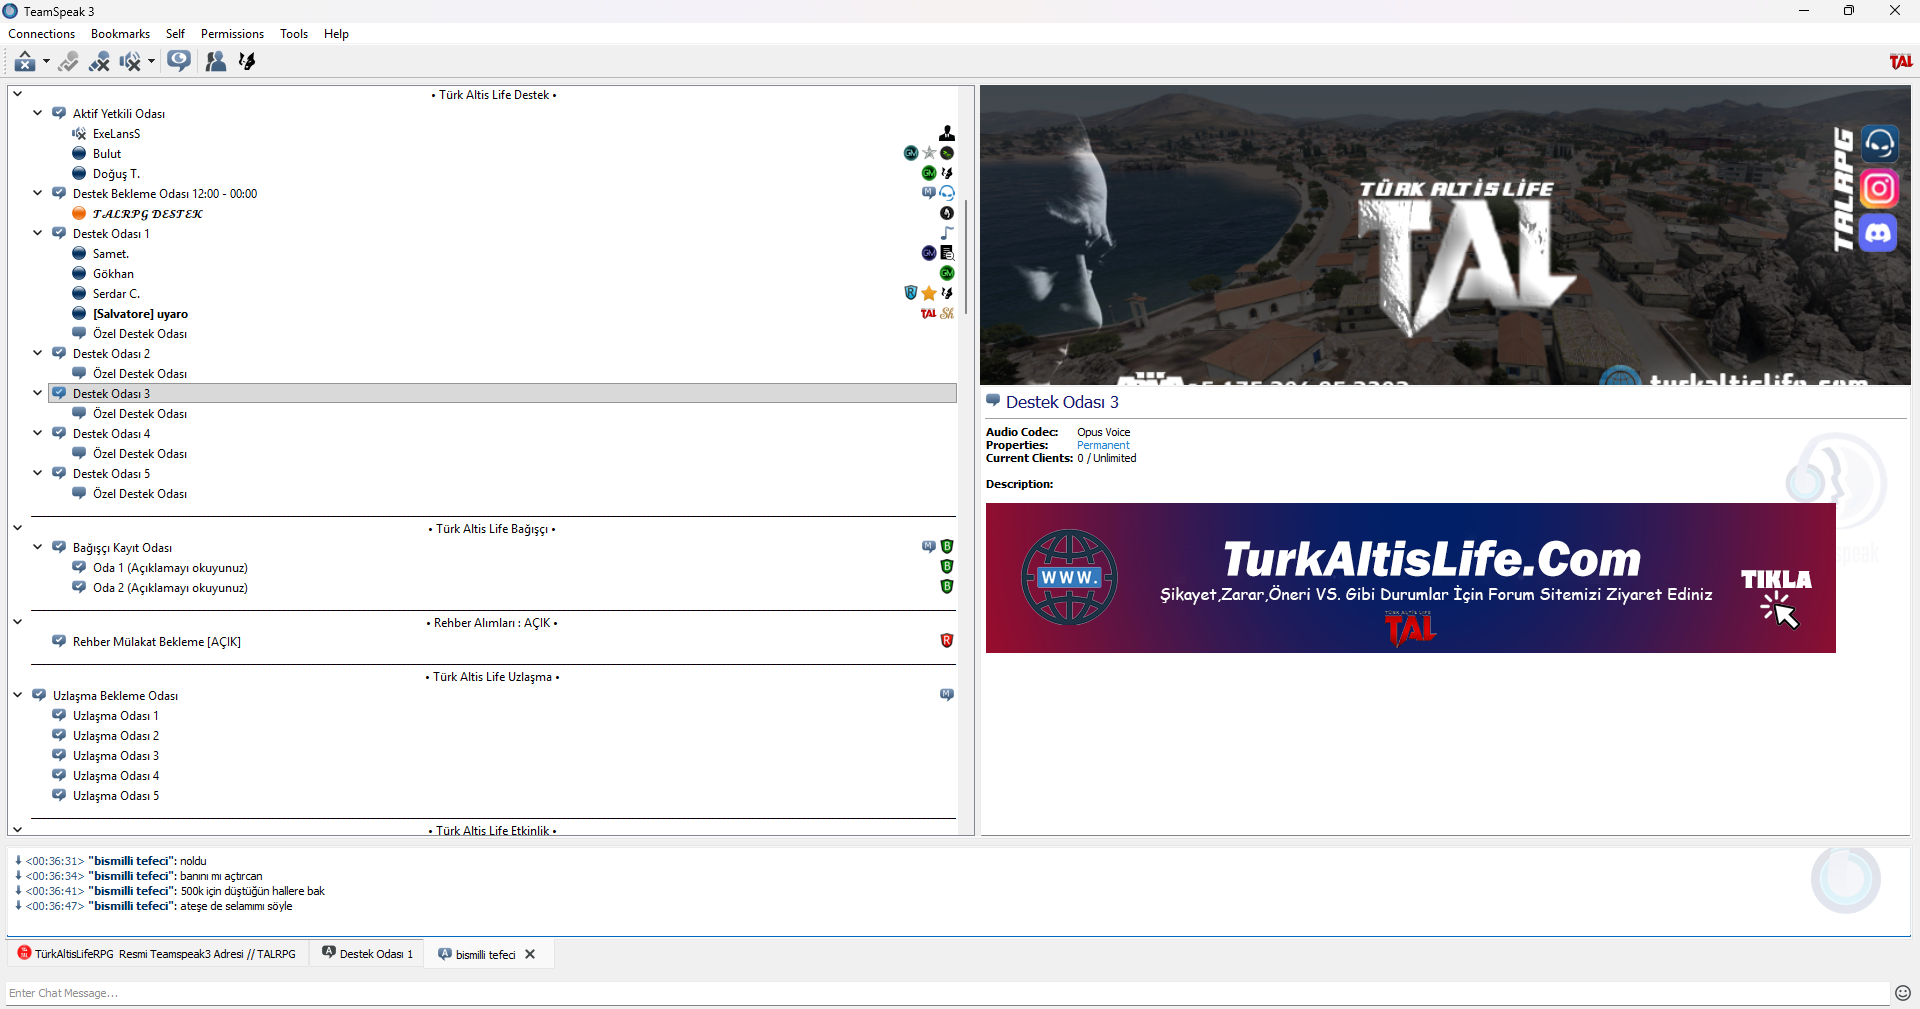Collapse the Uzlaşma Bekleme Odası channel
1920x1009 pixels.
[x=17, y=695]
